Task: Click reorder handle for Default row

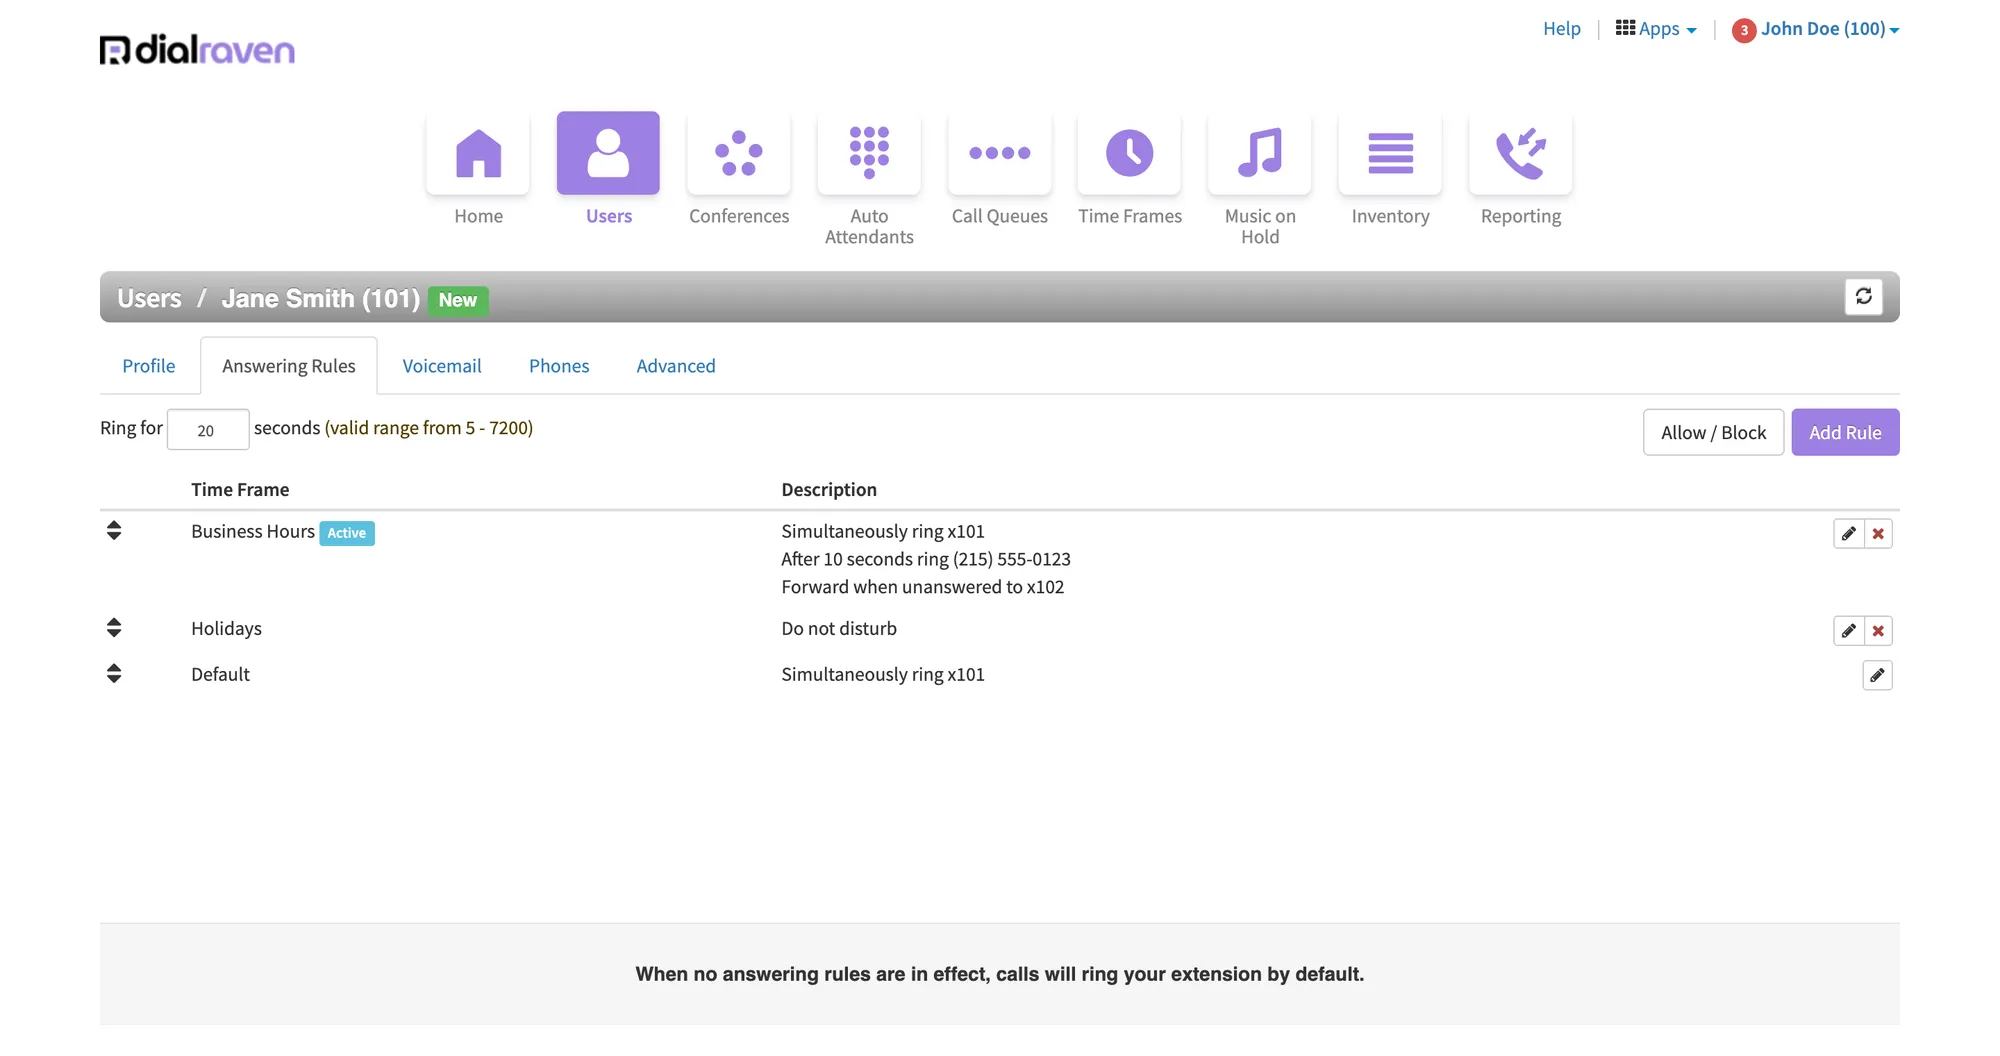Action: [114, 674]
